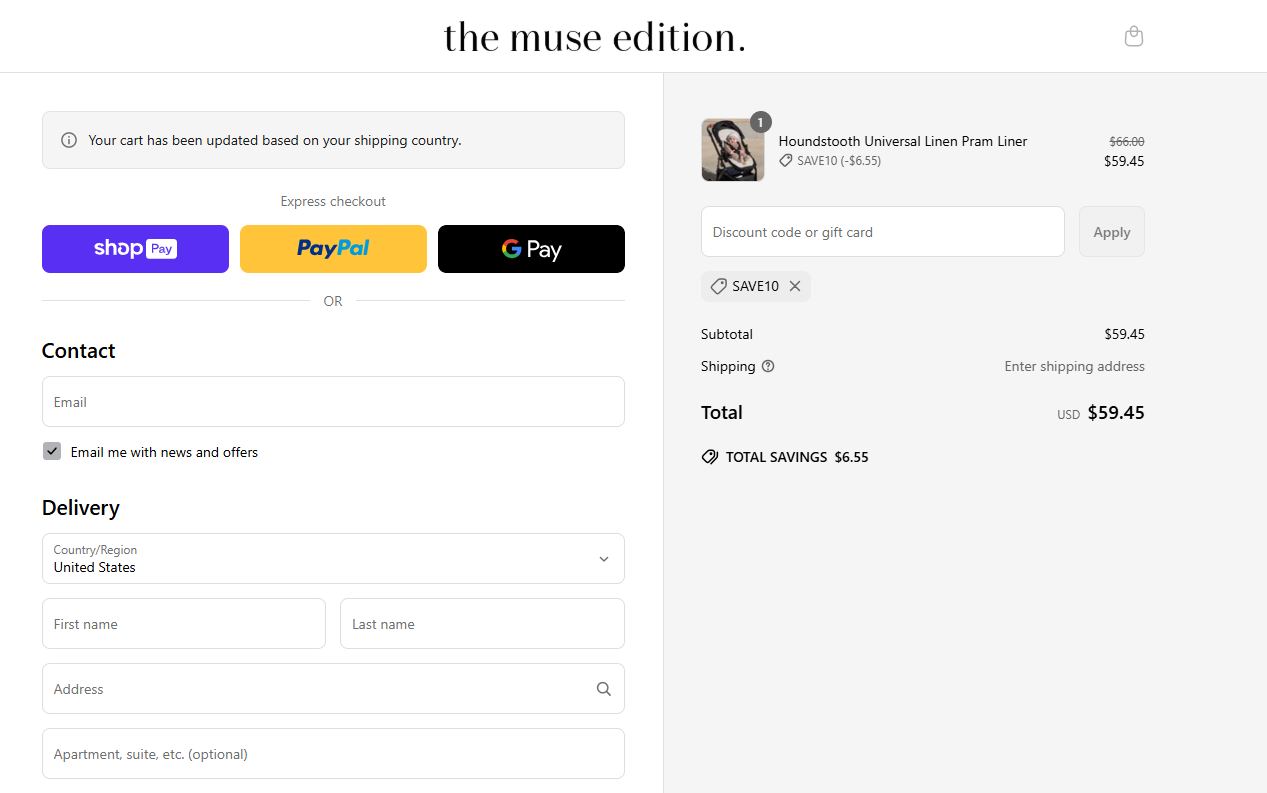Click the SAVE10 discount tag icon under product
The image size is (1267, 793).
pyautogui.click(x=786, y=161)
